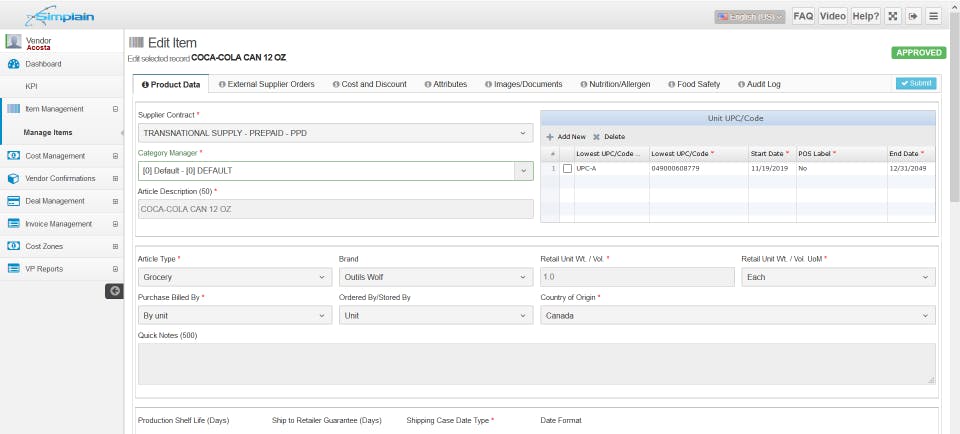The width and height of the screenshot is (960, 434).
Task: Open the hamburger menu icon
Action: (933, 16)
